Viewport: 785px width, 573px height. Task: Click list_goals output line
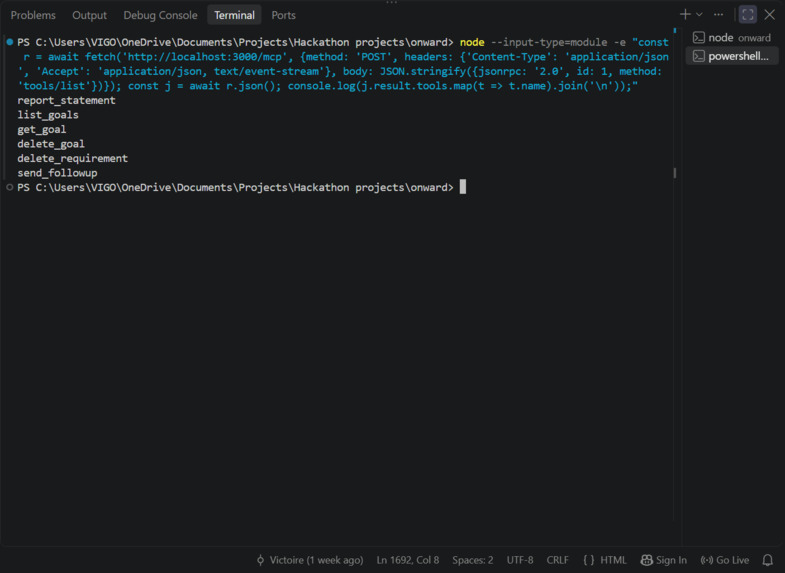point(48,115)
